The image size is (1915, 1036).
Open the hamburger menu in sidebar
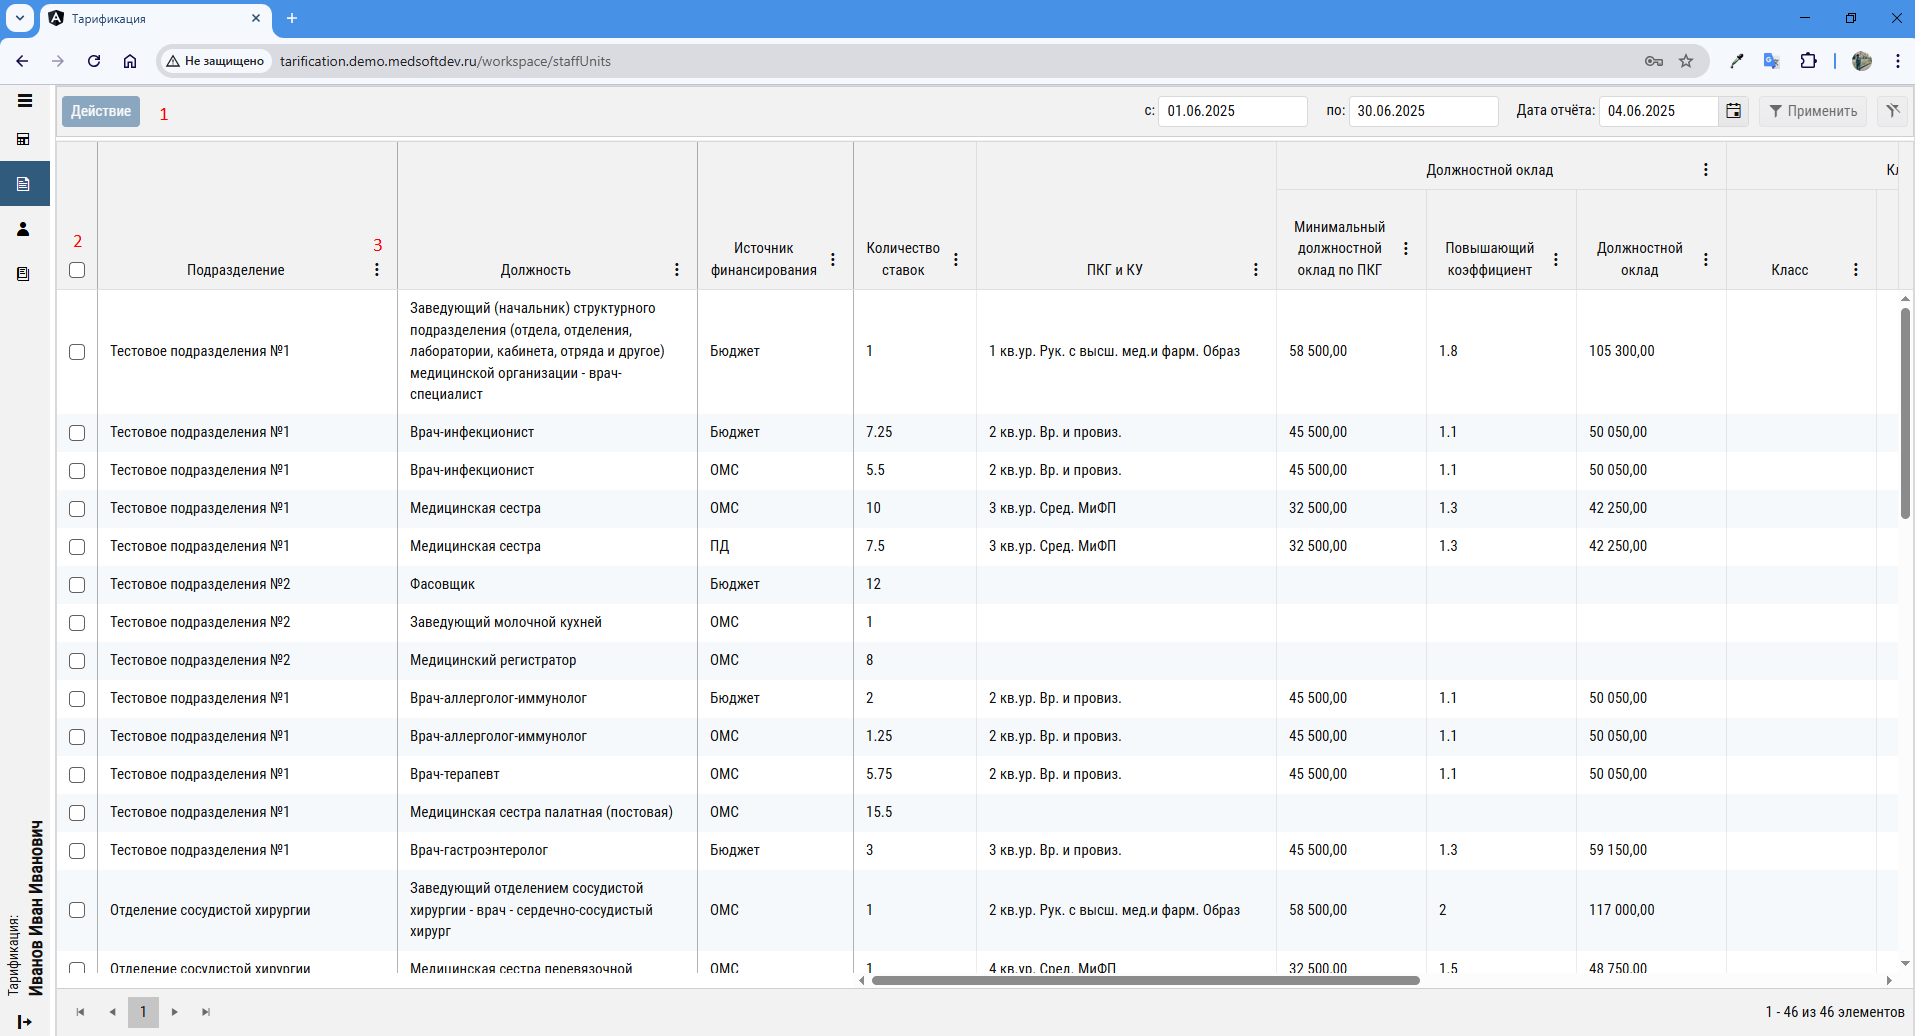(25, 101)
